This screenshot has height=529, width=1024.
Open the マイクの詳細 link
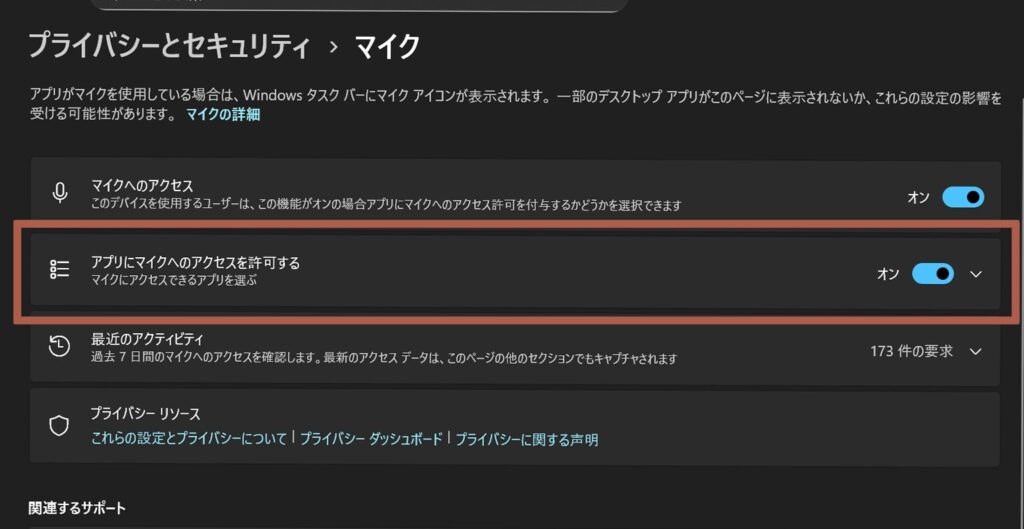223,115
